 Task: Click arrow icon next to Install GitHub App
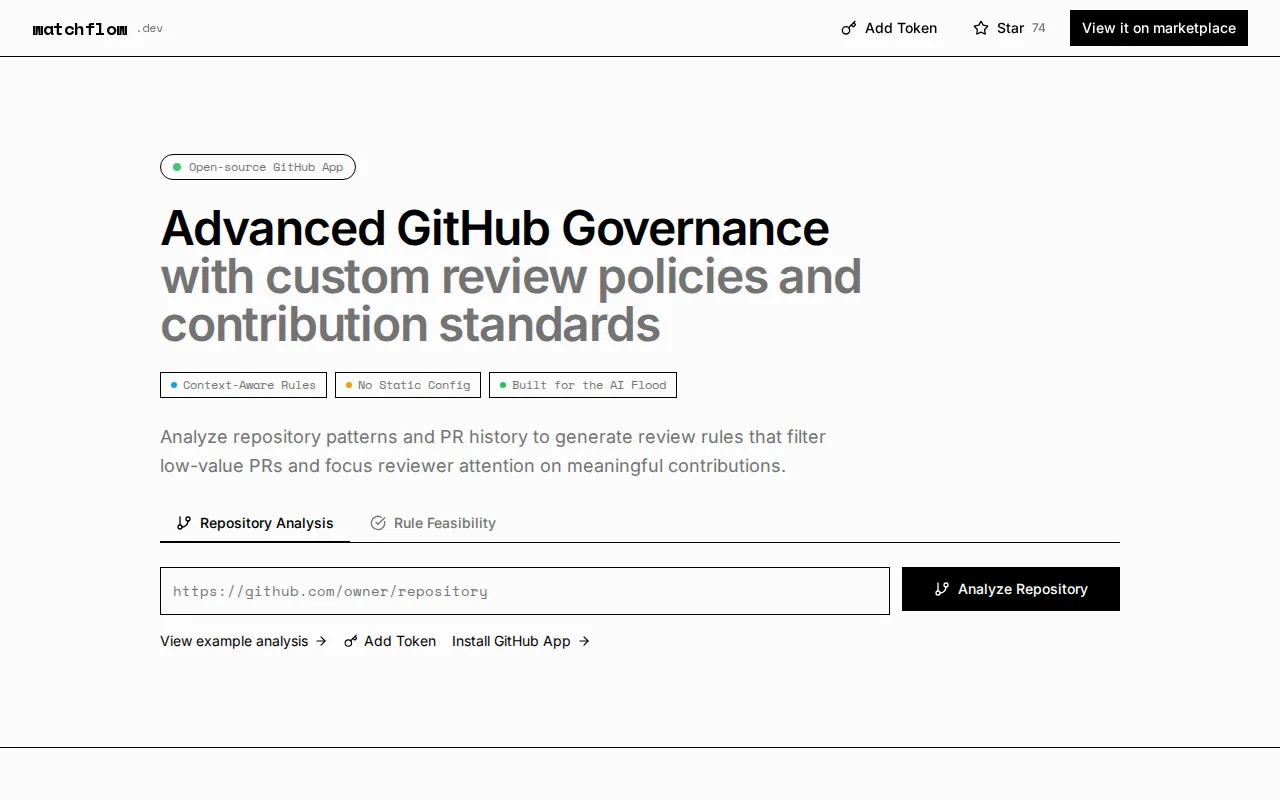(x=584, y=641)
